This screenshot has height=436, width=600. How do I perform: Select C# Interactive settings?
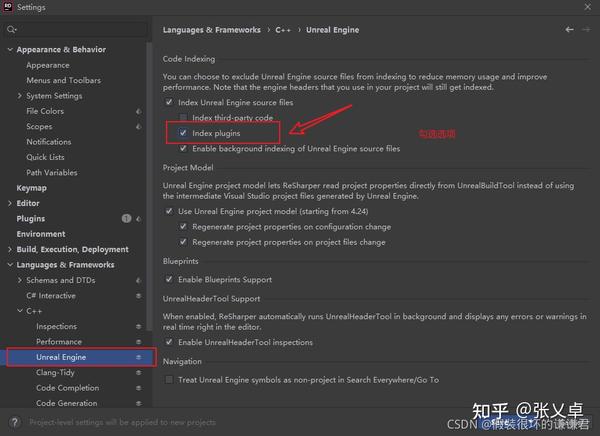click(x=51, y=296)
